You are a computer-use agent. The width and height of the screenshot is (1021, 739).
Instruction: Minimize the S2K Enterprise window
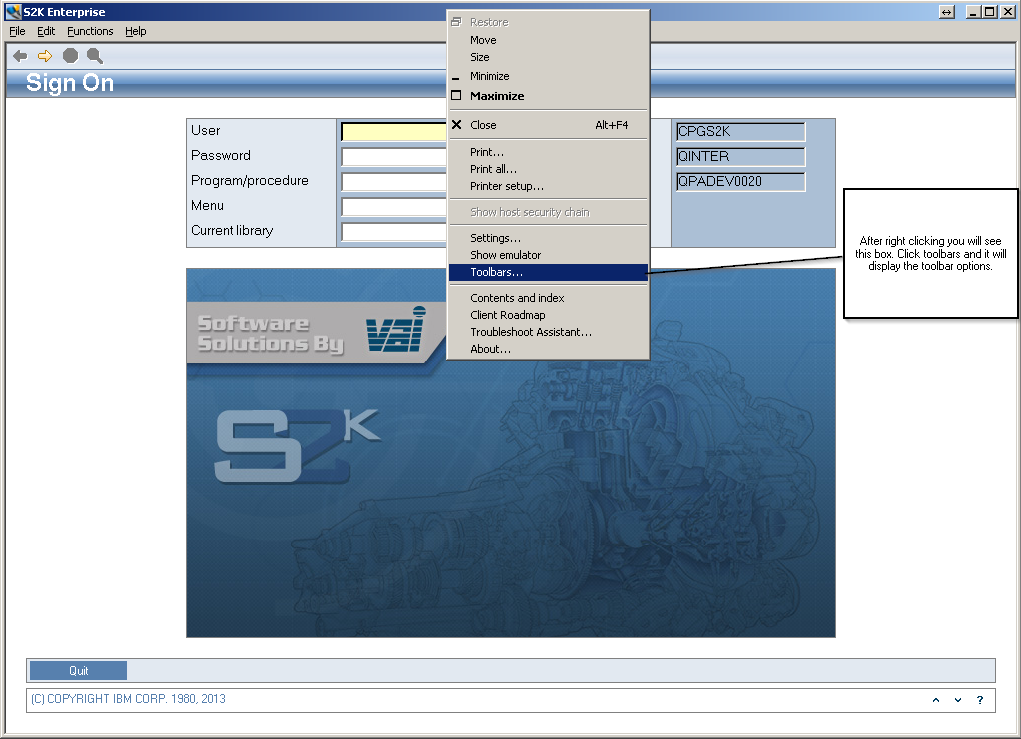[x=973, y=12]
